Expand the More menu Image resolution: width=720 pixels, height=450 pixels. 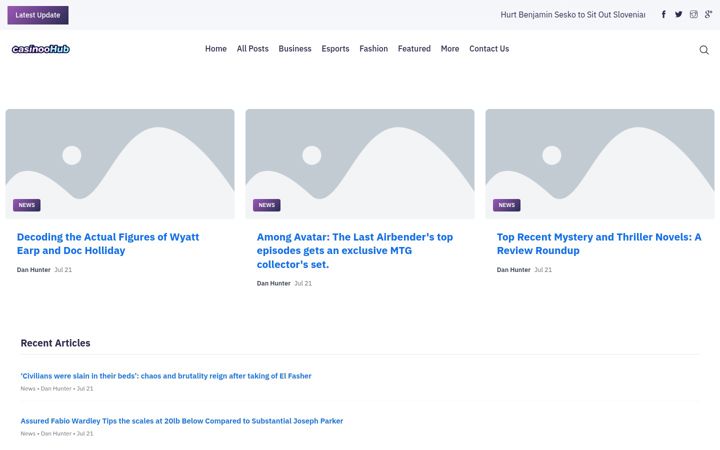(450, 49)
